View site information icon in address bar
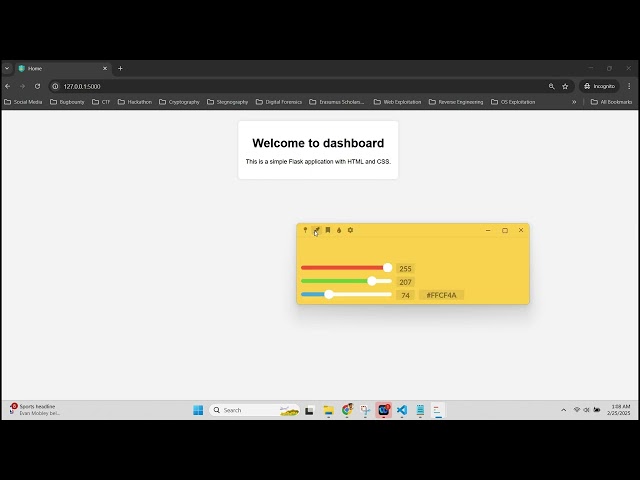The image size is (640, 480). pyautogui.click(x=56, y=87)
